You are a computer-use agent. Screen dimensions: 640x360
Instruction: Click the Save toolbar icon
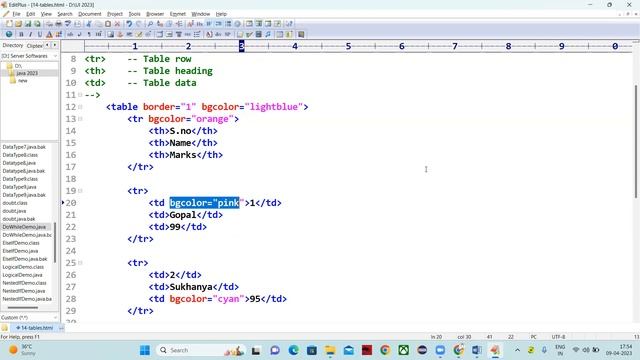pos(28,24)
